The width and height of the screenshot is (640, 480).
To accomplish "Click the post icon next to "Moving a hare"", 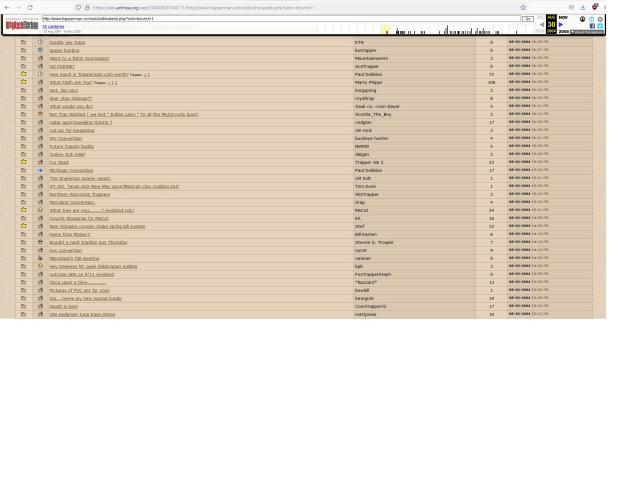I will coord(40,306).
